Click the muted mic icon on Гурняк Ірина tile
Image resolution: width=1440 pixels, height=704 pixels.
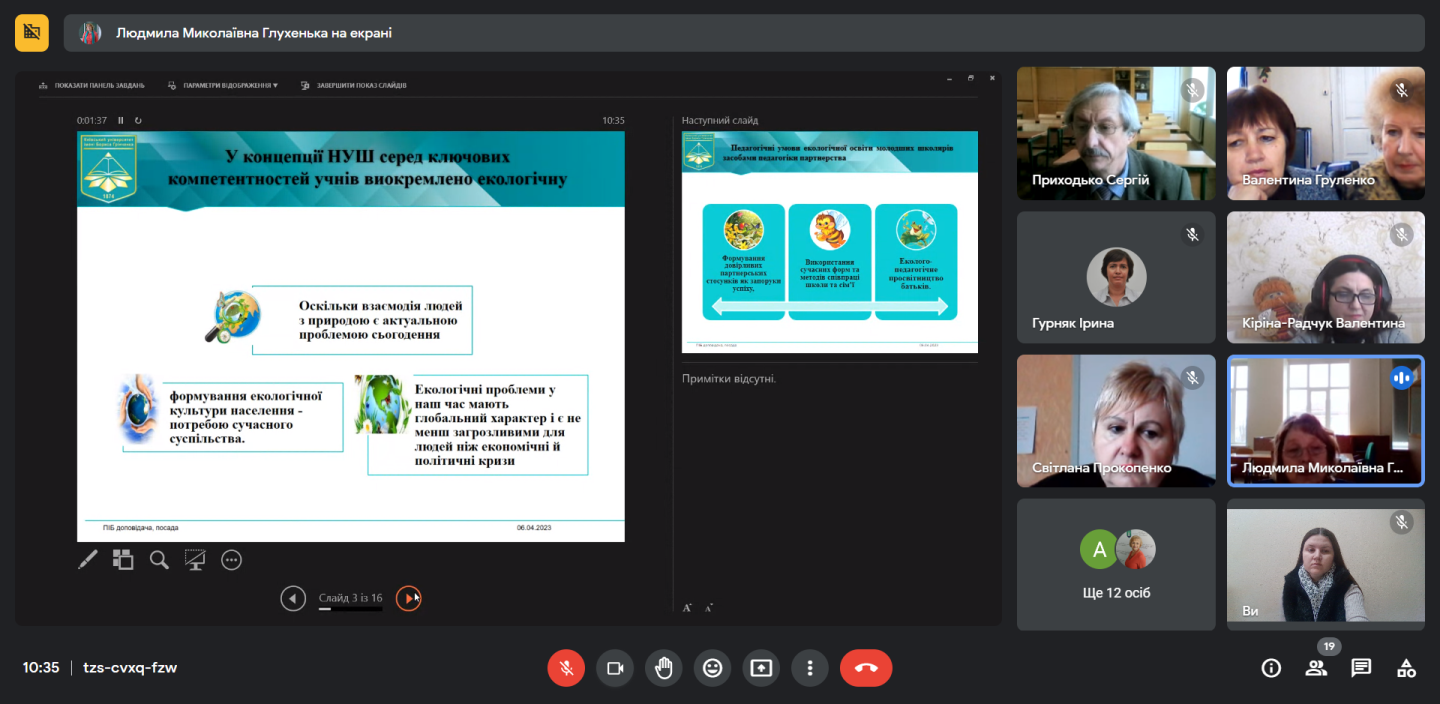(x=1192, y=234)
